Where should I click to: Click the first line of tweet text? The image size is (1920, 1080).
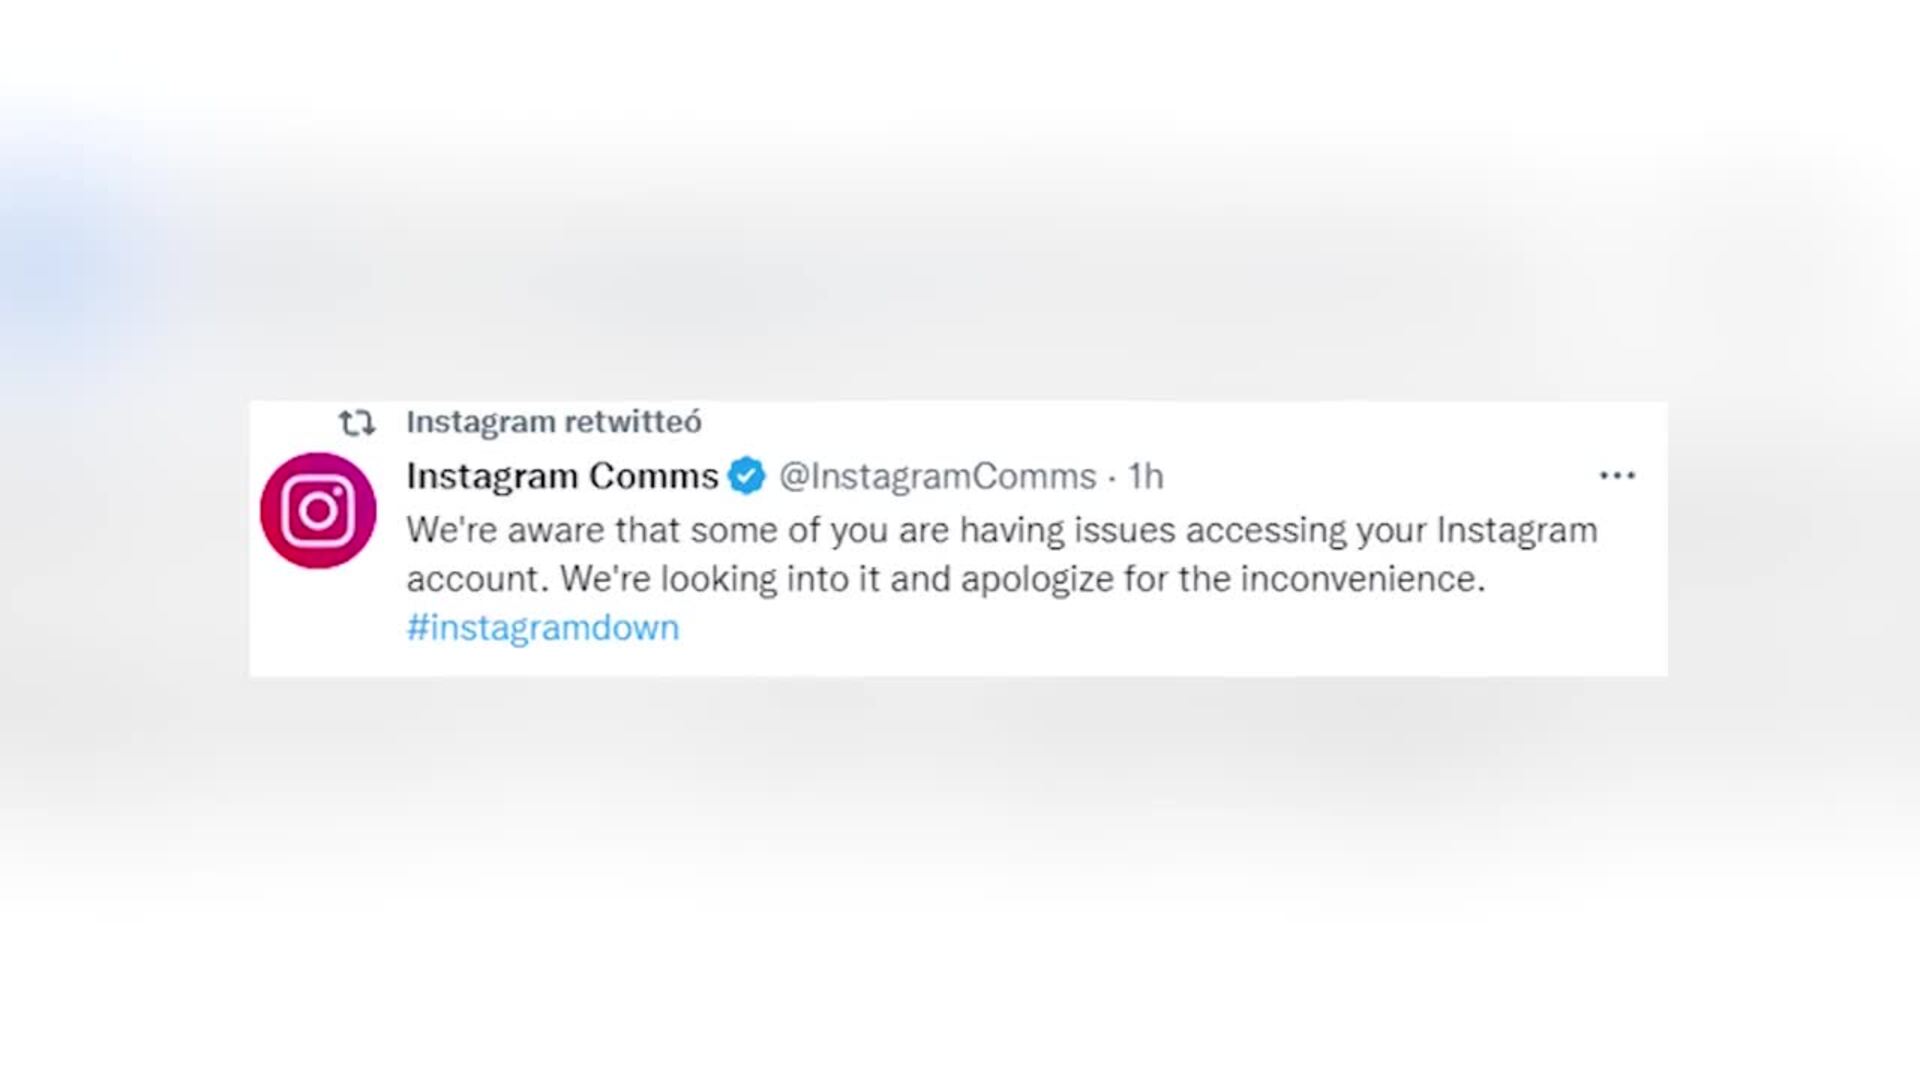[1002, 530]
